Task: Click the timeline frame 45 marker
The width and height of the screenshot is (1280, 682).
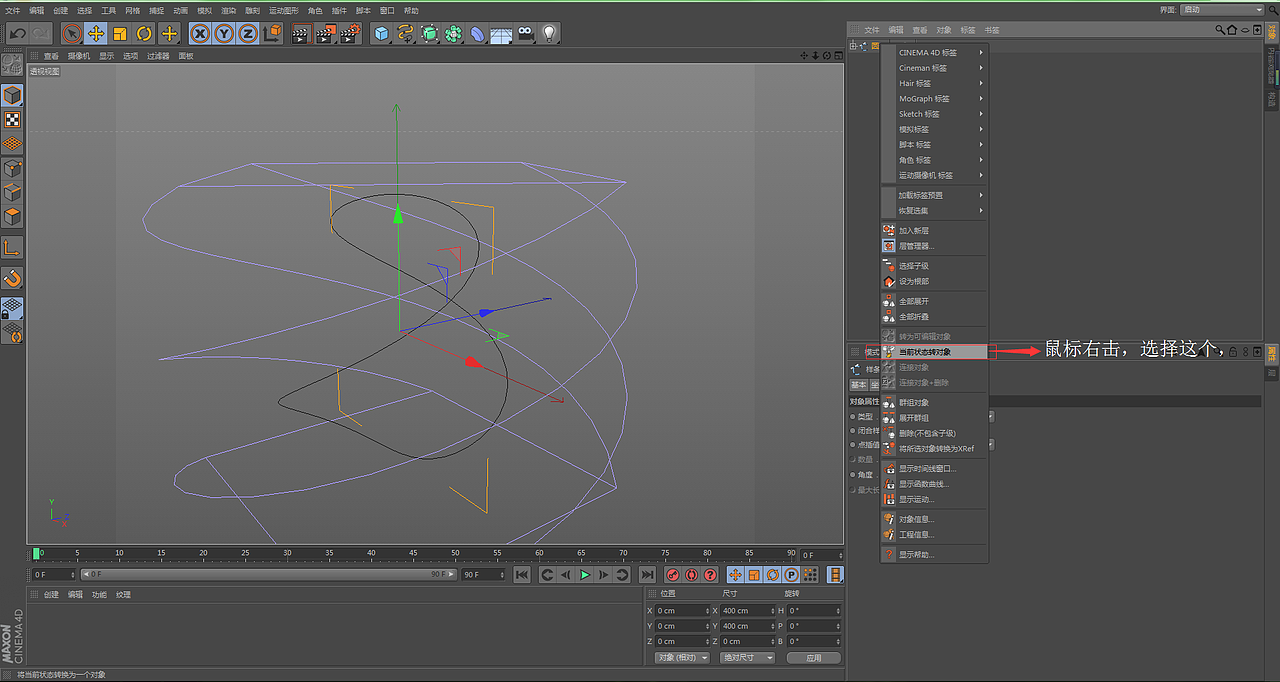Action: [413, 554]
